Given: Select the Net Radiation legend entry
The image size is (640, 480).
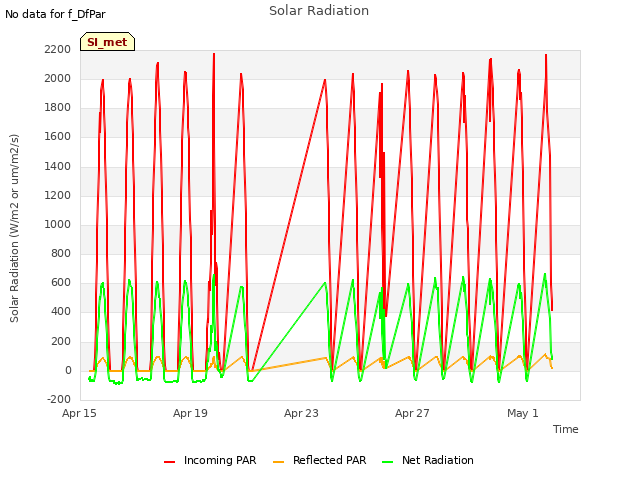Looking at the screenshot, I should (x=428, y=460).
